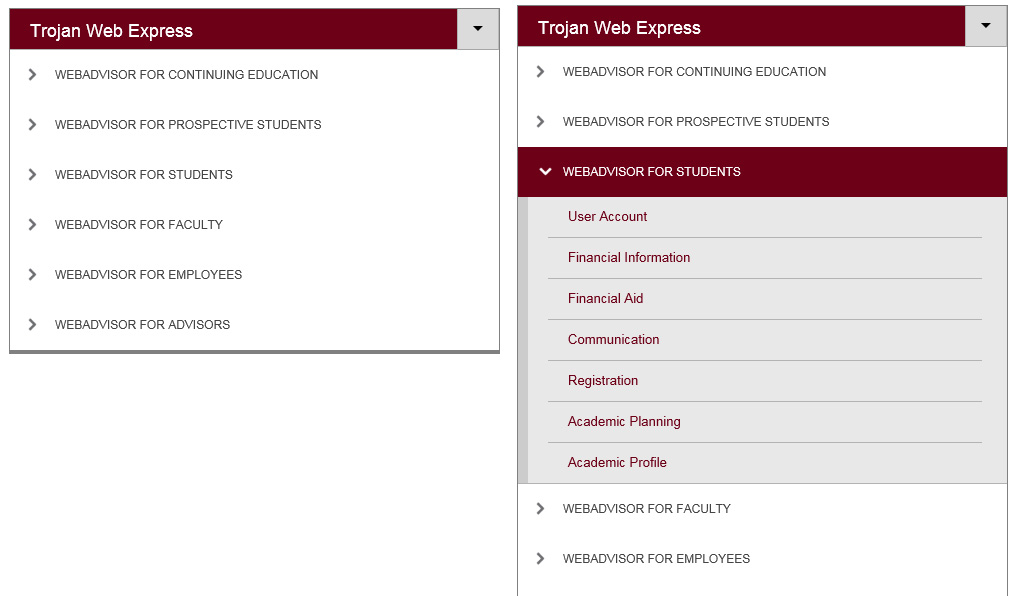This screenshot has height=596, width=1020.
Task: Click the chevron icon beside WebAdvisor for Advisors
Action: pyautogui.click(x=33, y=324)
